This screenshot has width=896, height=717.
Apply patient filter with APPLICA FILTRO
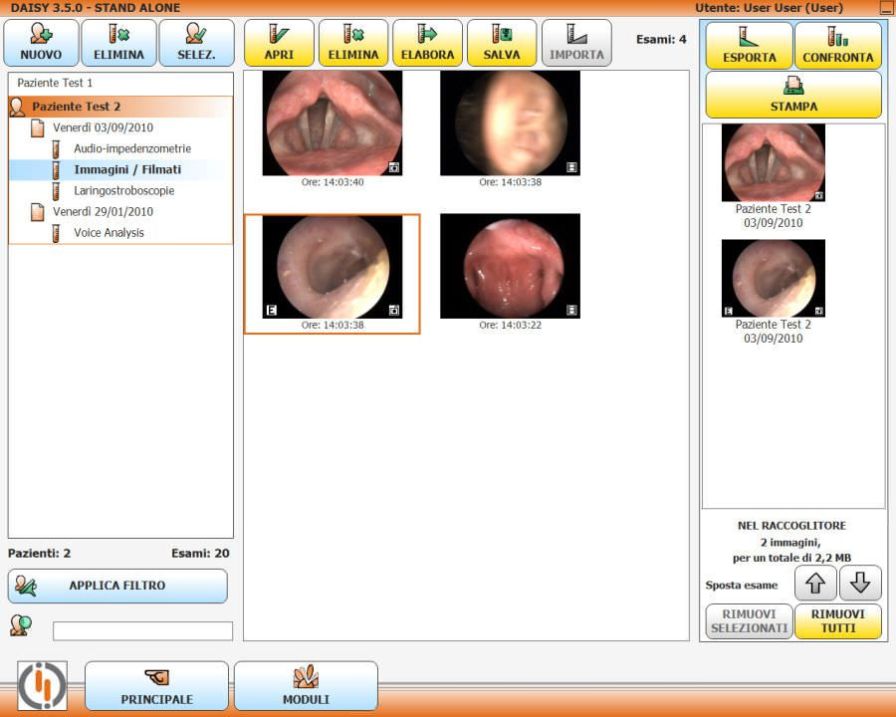click(119, 586)
